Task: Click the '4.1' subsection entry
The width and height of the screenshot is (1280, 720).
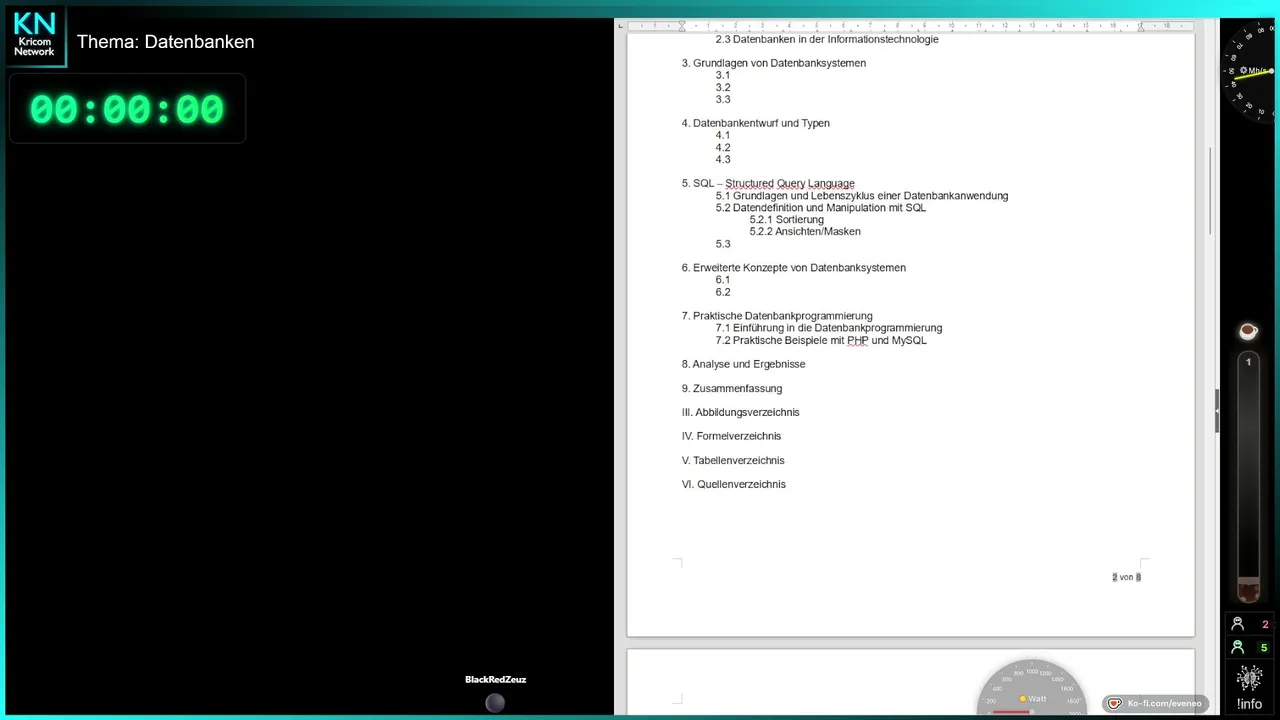Action: [723, 135]
